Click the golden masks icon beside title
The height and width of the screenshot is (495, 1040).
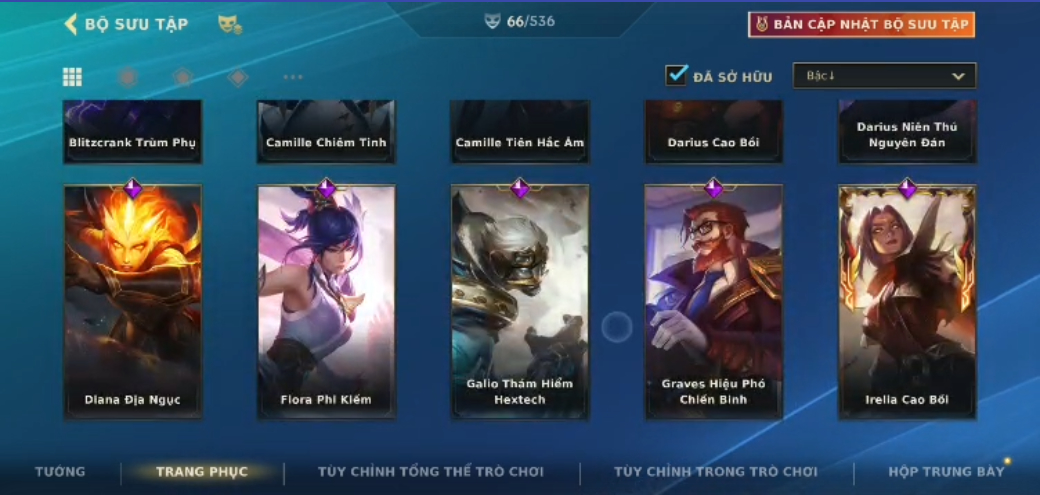point(229,25)
